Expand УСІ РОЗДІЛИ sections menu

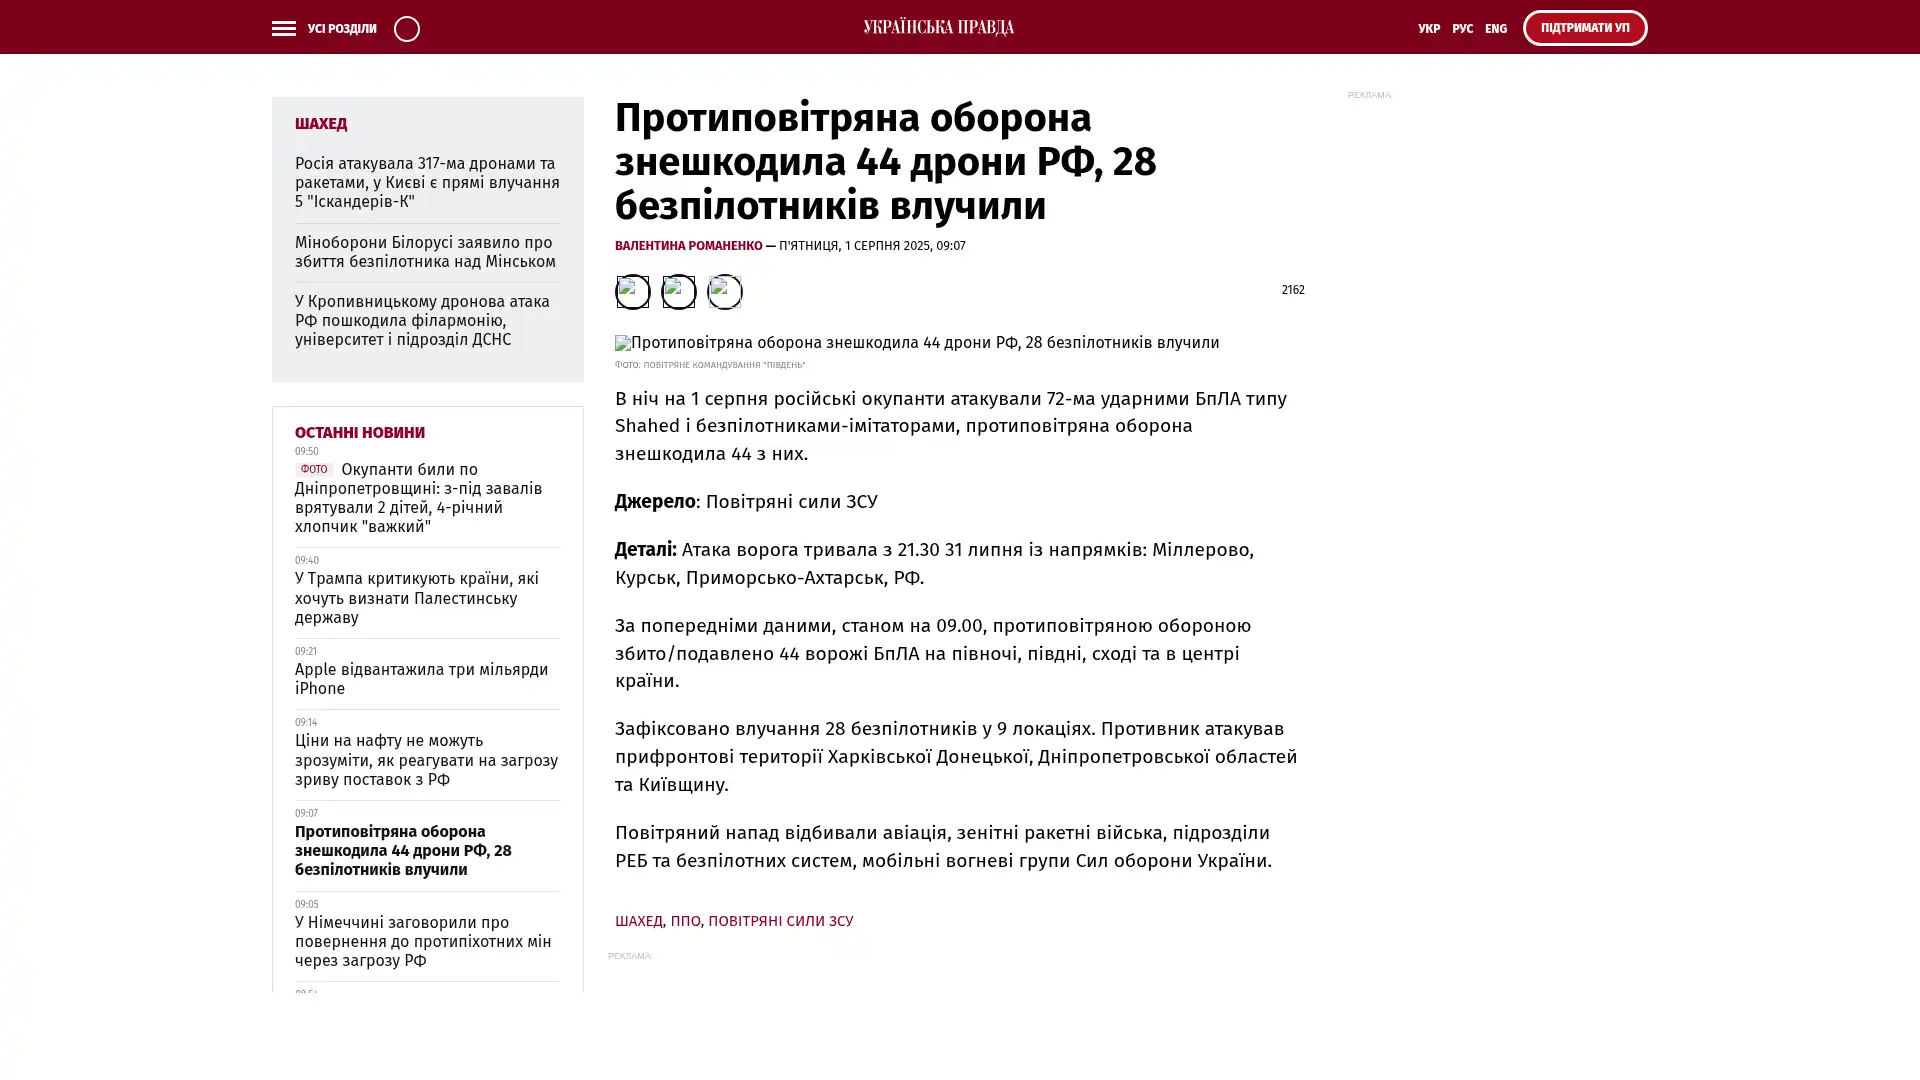341,29
